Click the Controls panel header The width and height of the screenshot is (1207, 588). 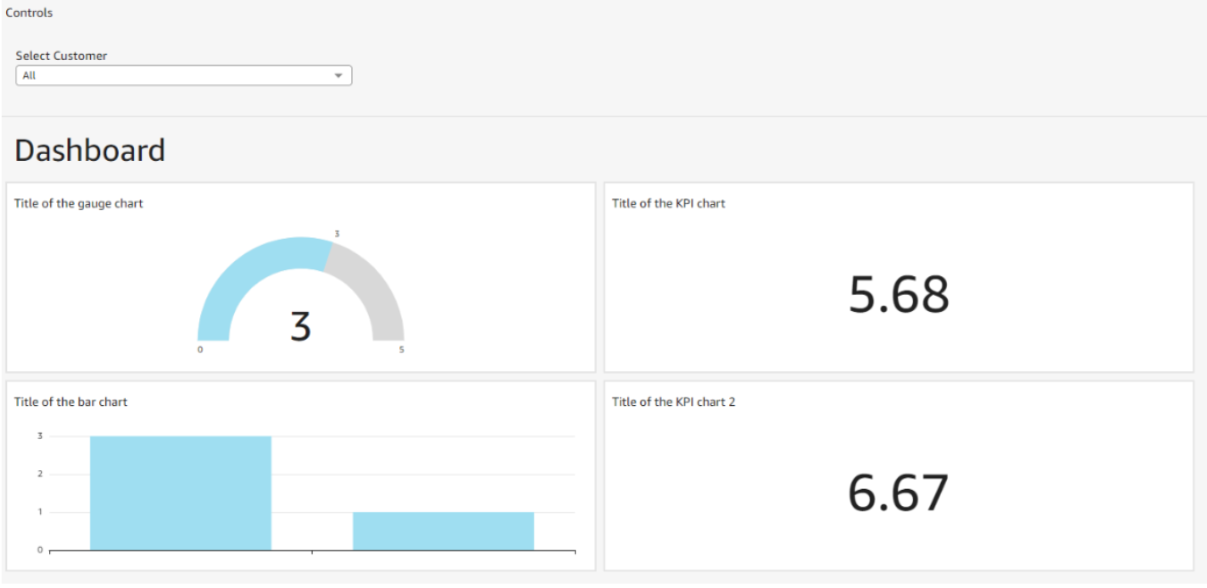pos(30,13)
